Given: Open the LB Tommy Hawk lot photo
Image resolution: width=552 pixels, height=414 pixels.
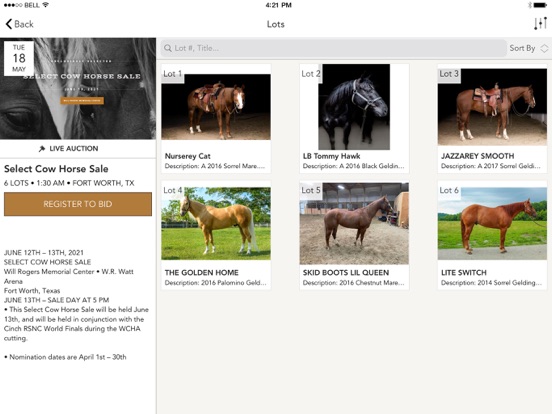Looking at the screenshot, I should (354, 107).
